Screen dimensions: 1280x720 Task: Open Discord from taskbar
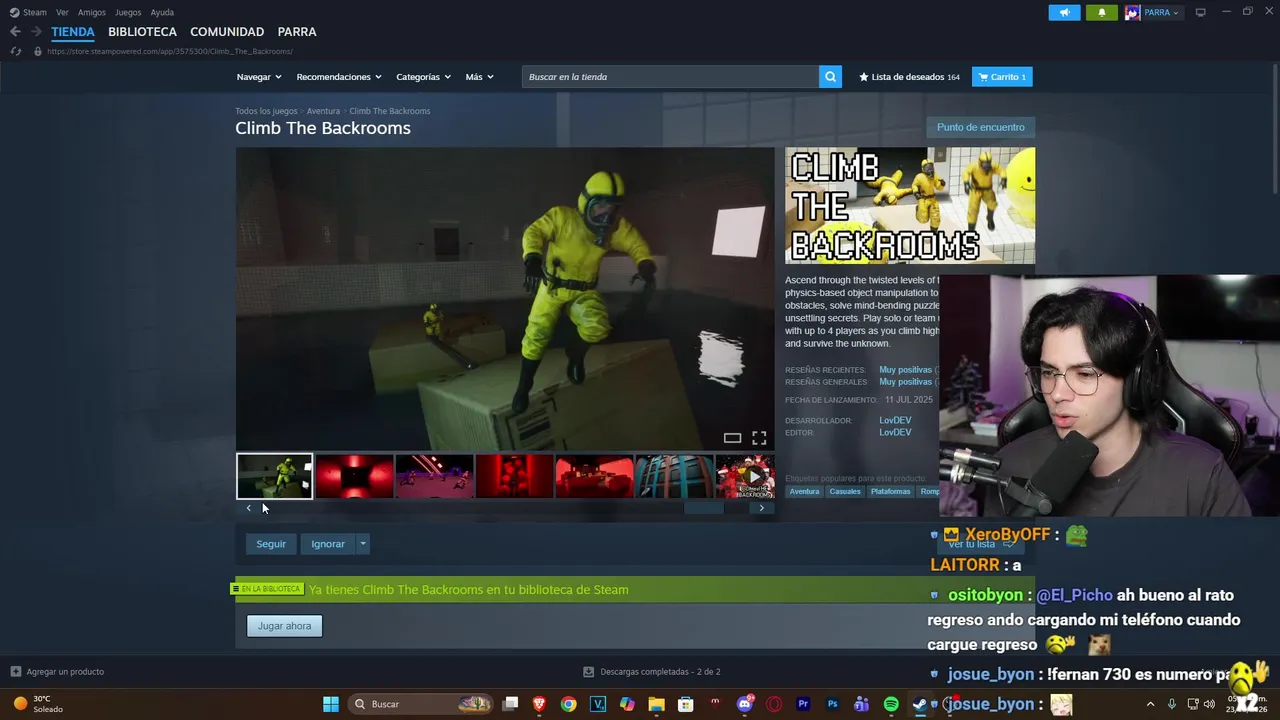coord(744,704)
